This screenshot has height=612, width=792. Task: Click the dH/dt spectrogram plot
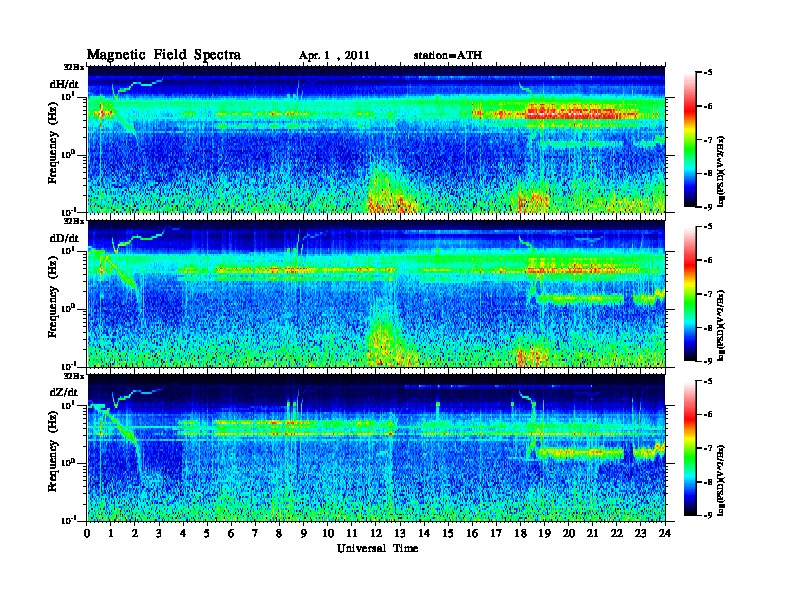pyautogui.click(x=376, y=139)
